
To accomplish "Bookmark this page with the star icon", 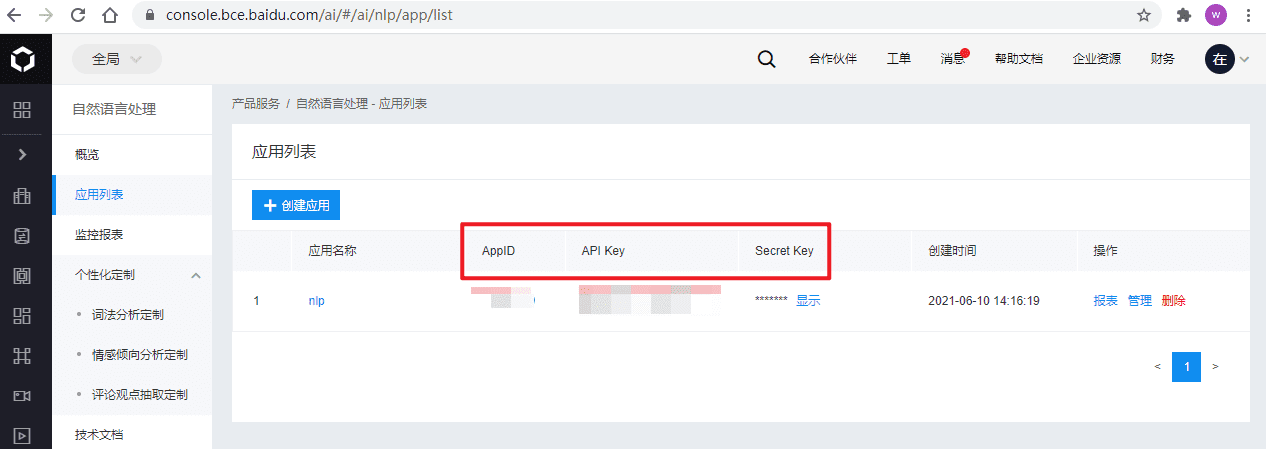I will (x=1144, y=15).
